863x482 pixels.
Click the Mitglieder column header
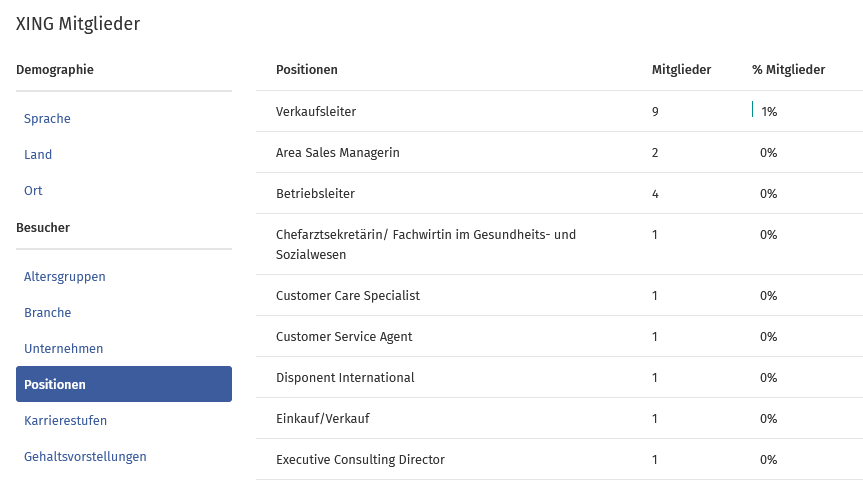point(681,70)
